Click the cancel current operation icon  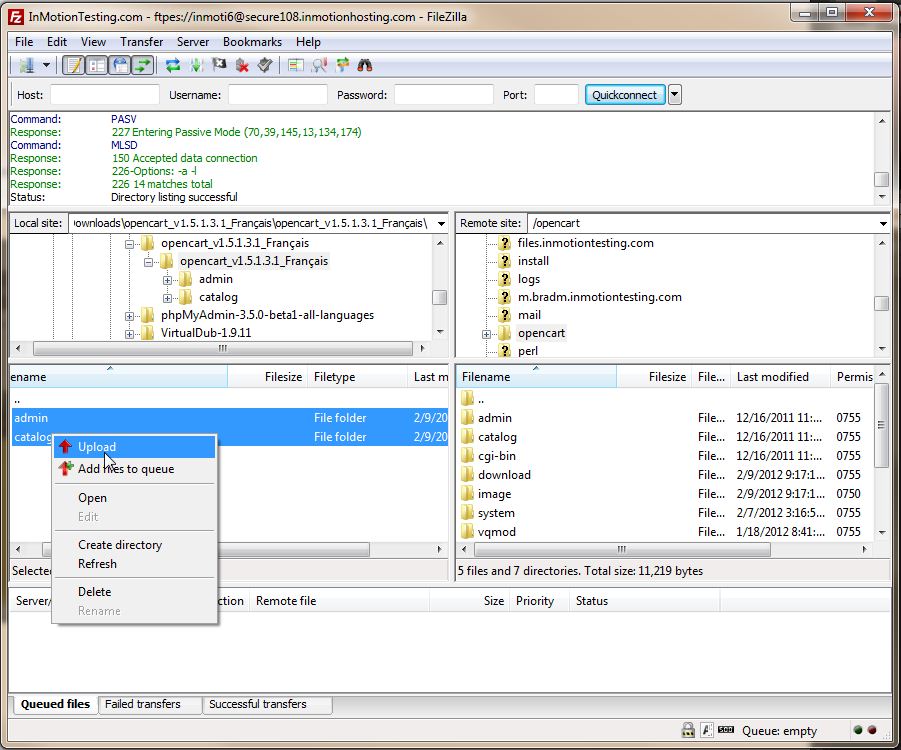(219, 66)
